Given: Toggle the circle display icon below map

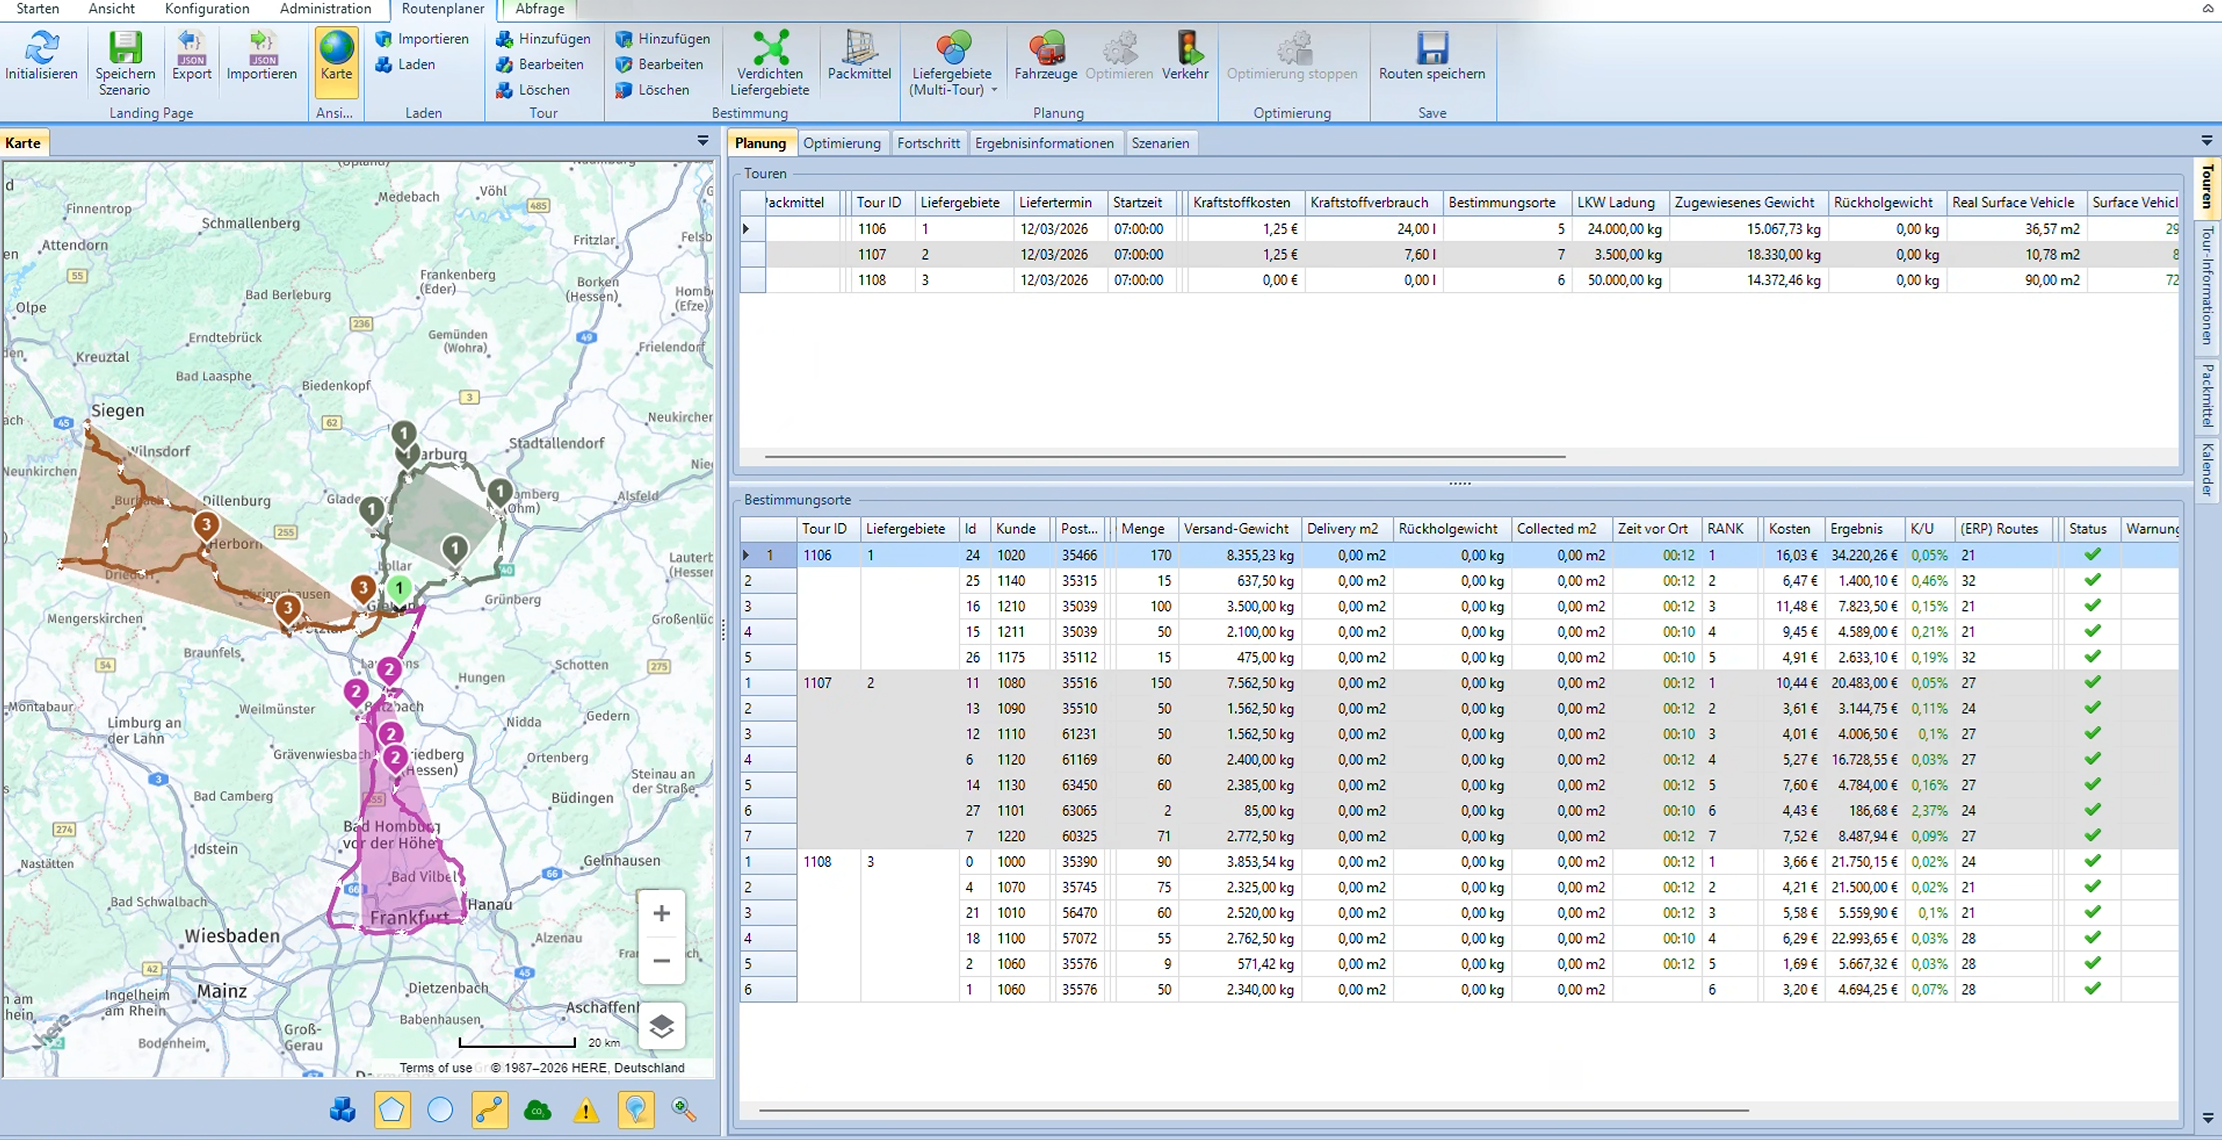Looking at the screenshot, I should tap(440, 1109).
